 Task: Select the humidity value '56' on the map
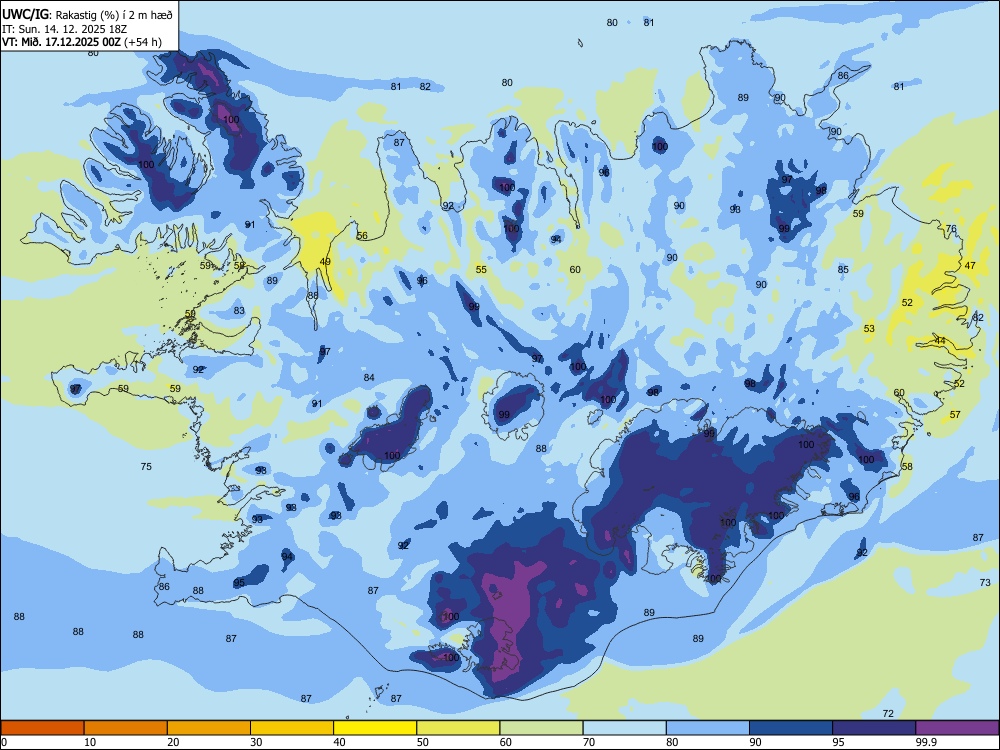[362, 235]
